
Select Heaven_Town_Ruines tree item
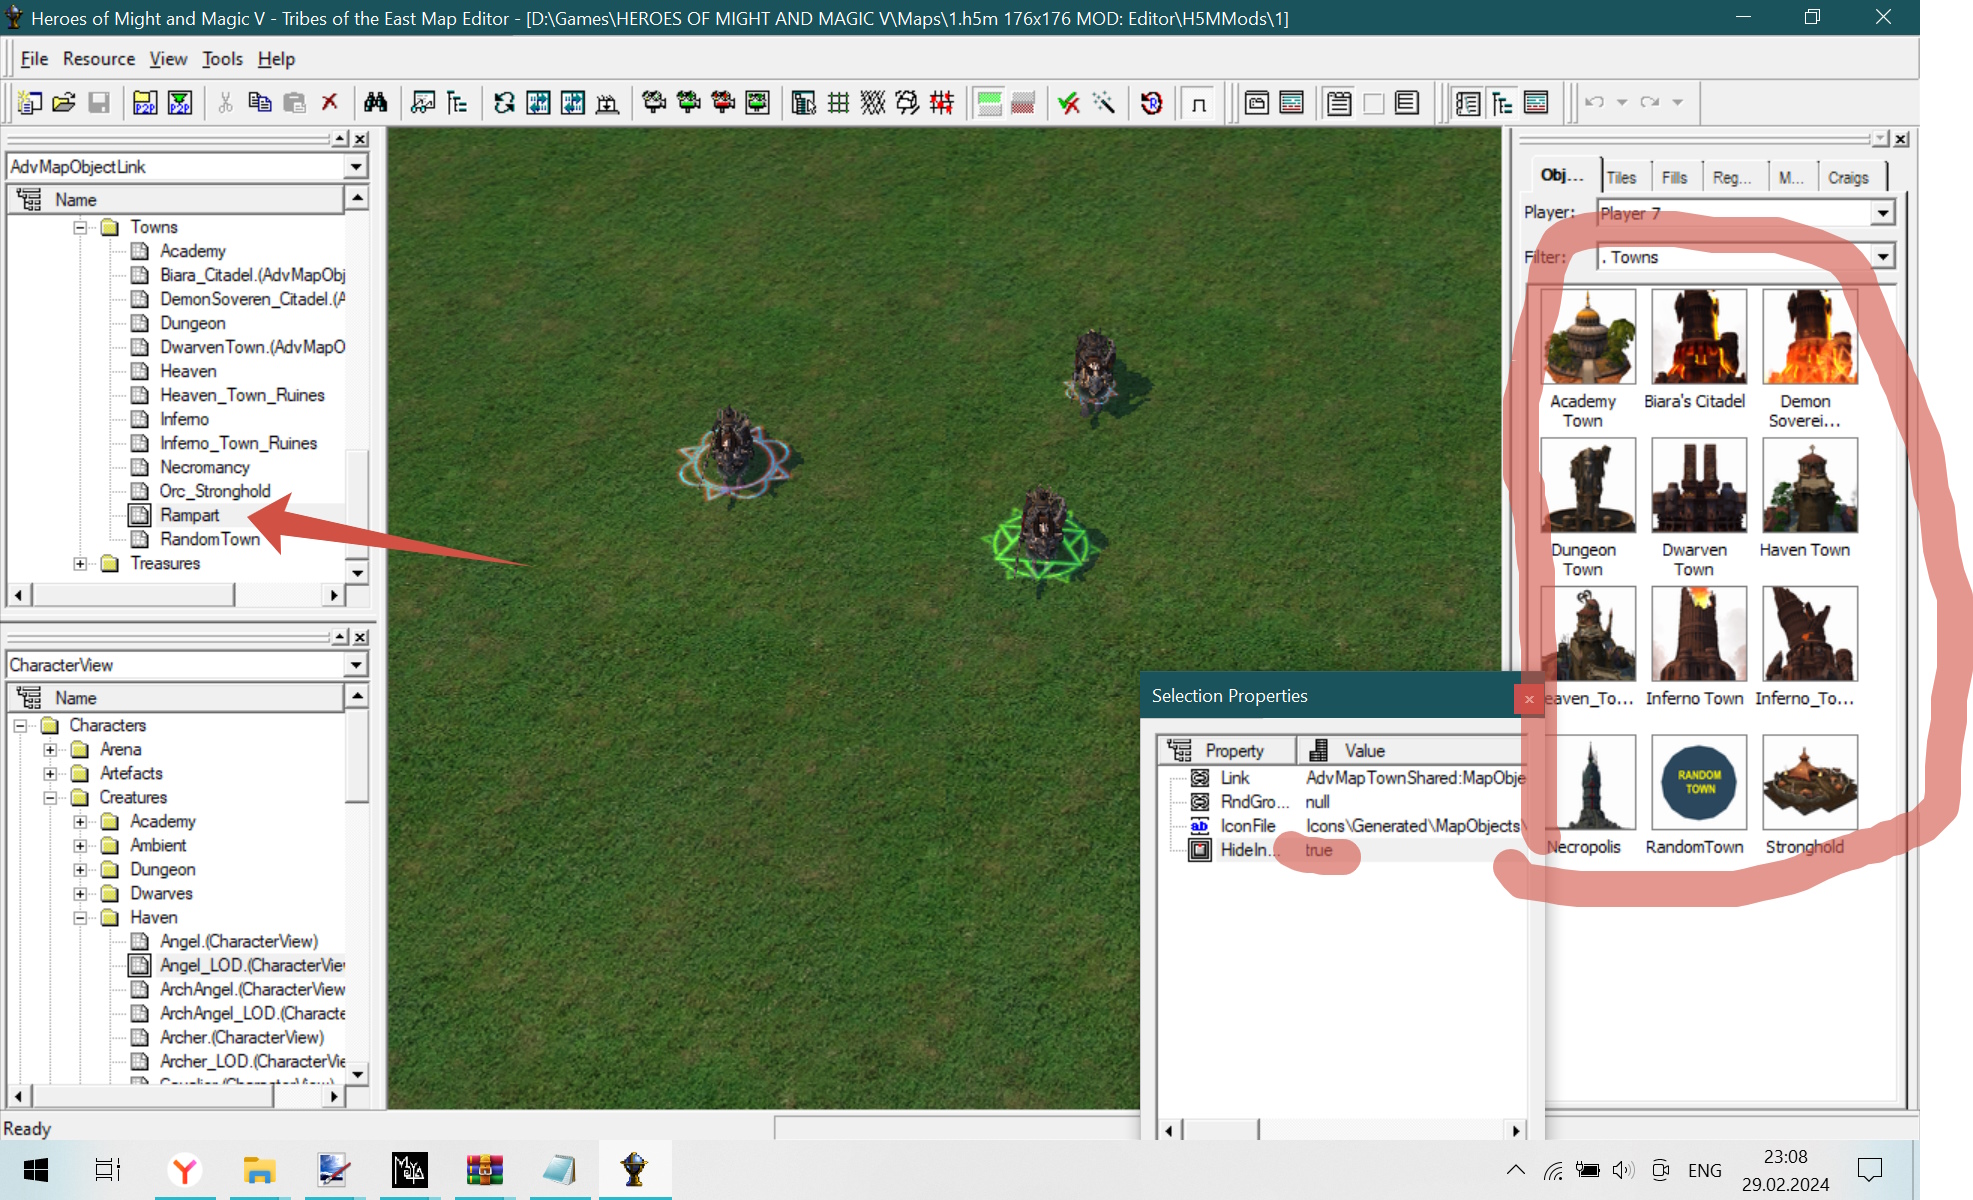pyautogui.click(x=242, y=395)
